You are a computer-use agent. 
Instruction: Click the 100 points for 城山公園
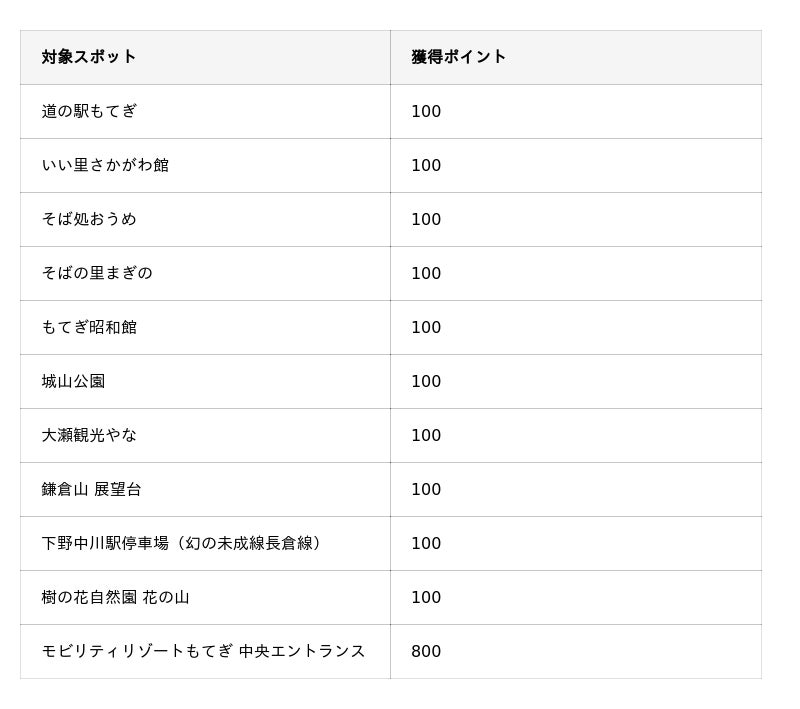pyautogui.click(x=426, y=382)
